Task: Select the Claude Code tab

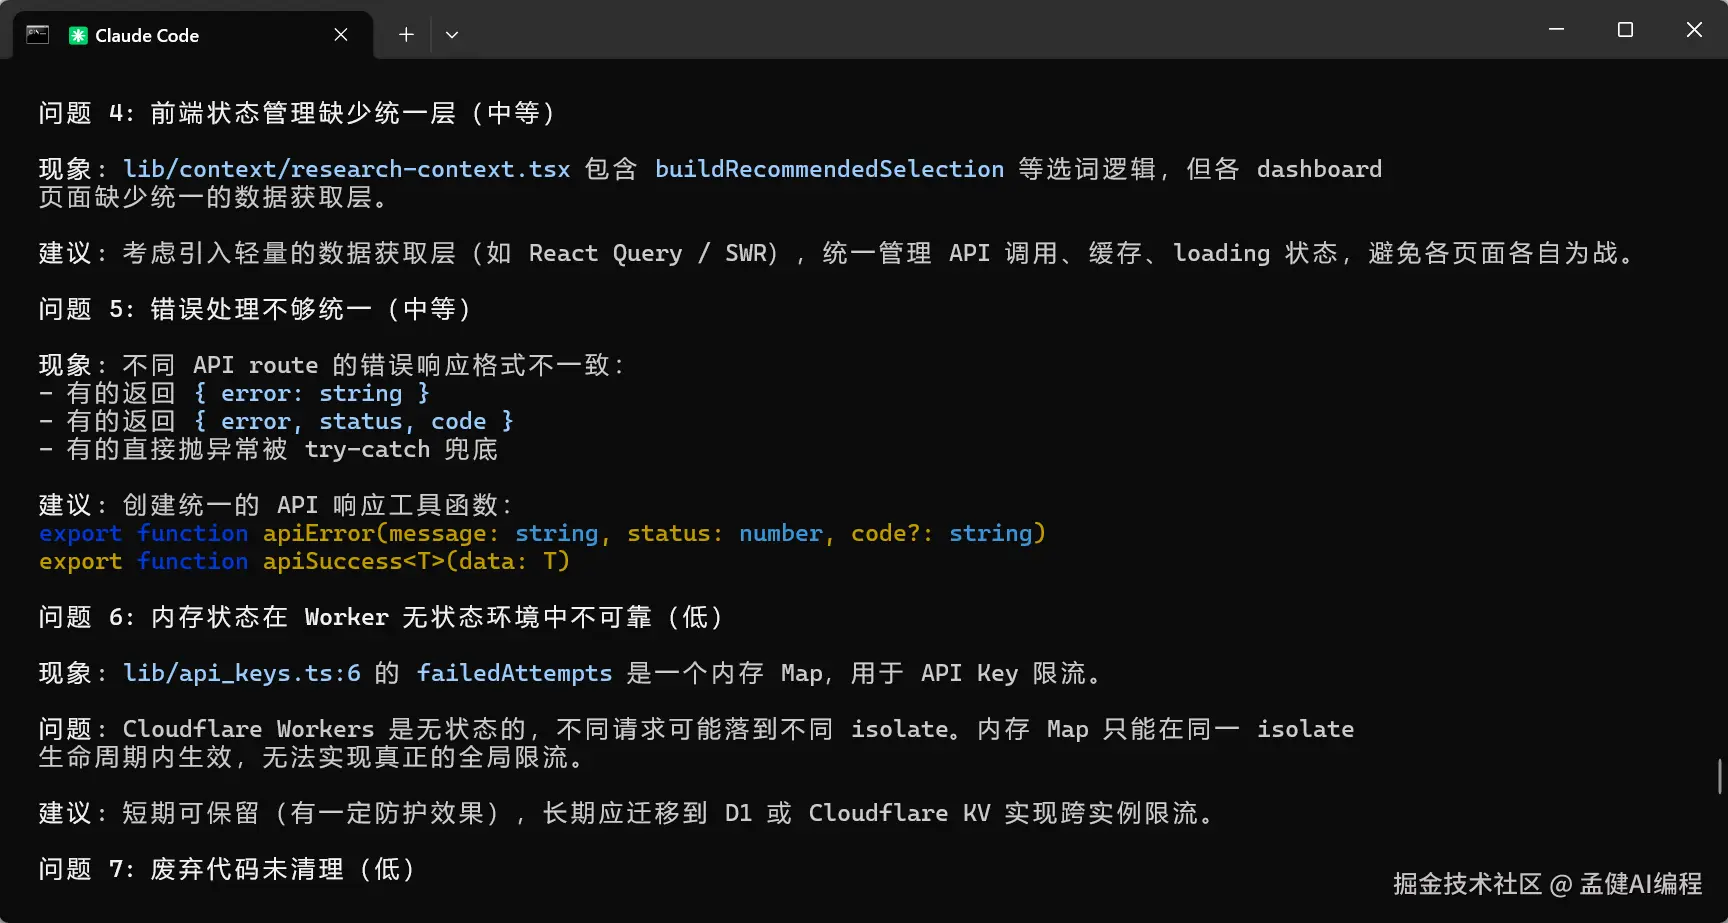Action: point(193,35)
